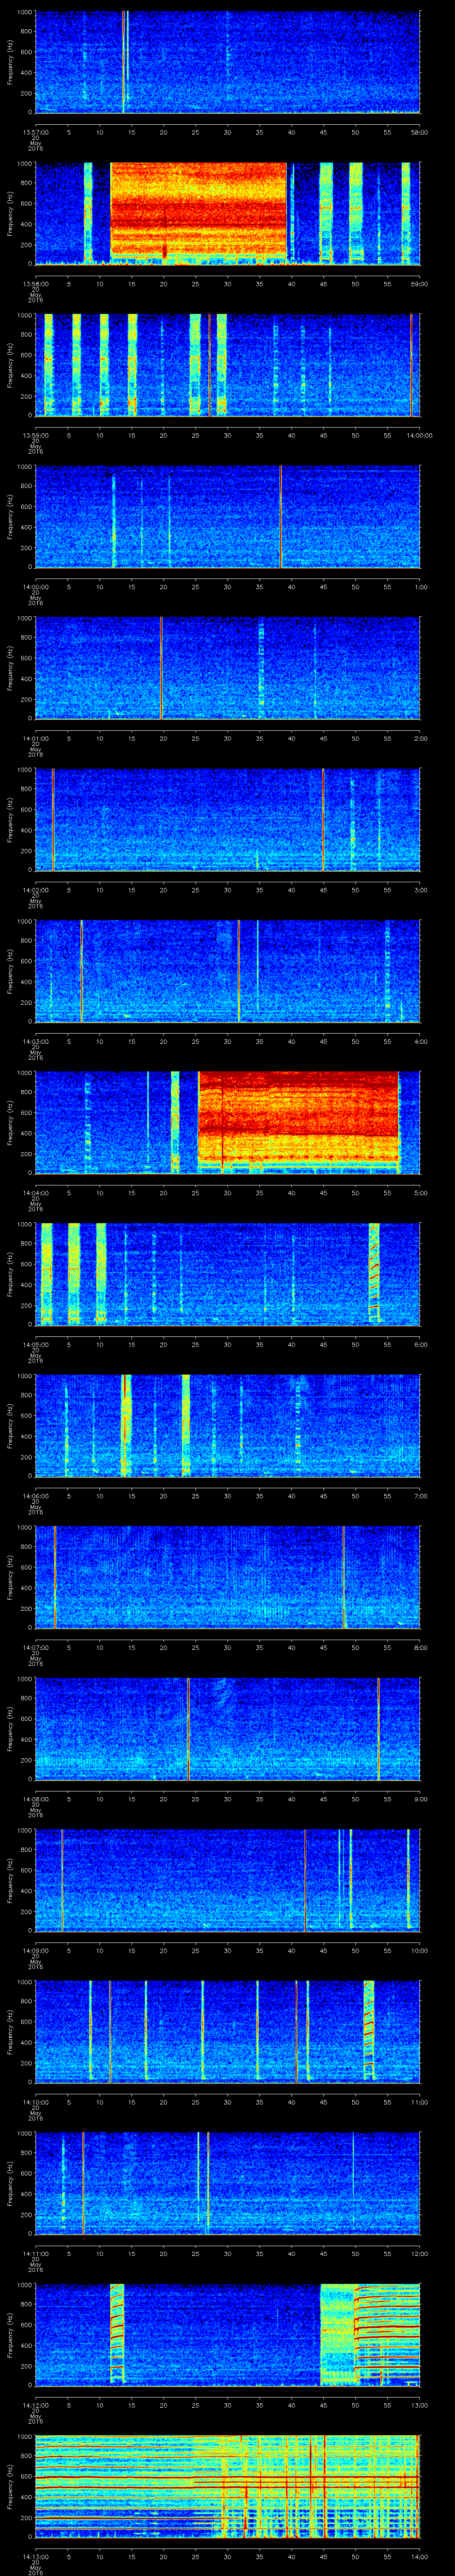Click the 58:00 end time label

coord(420,132)
